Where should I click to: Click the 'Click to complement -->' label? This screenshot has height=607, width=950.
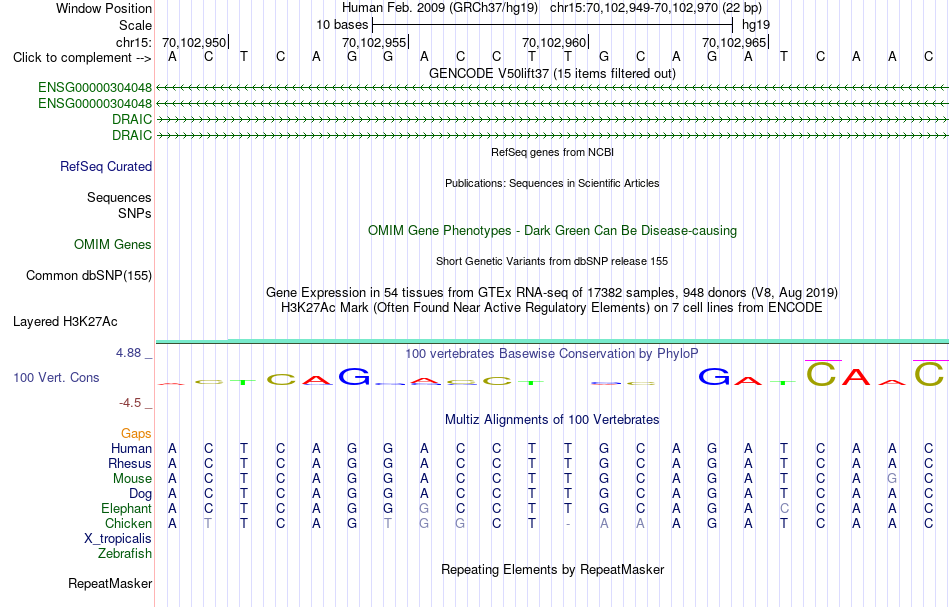pyautogui.click(x=82, y=58)
